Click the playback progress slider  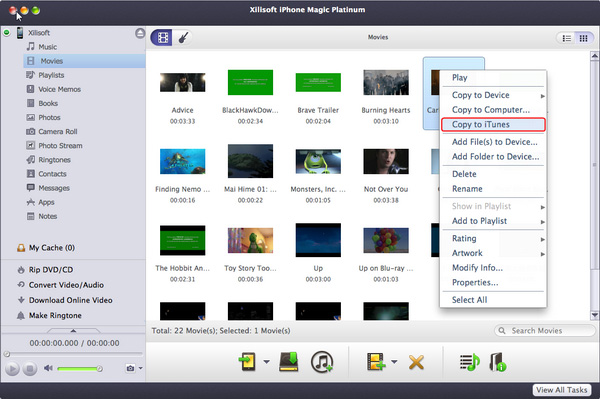tap(73, 354)
